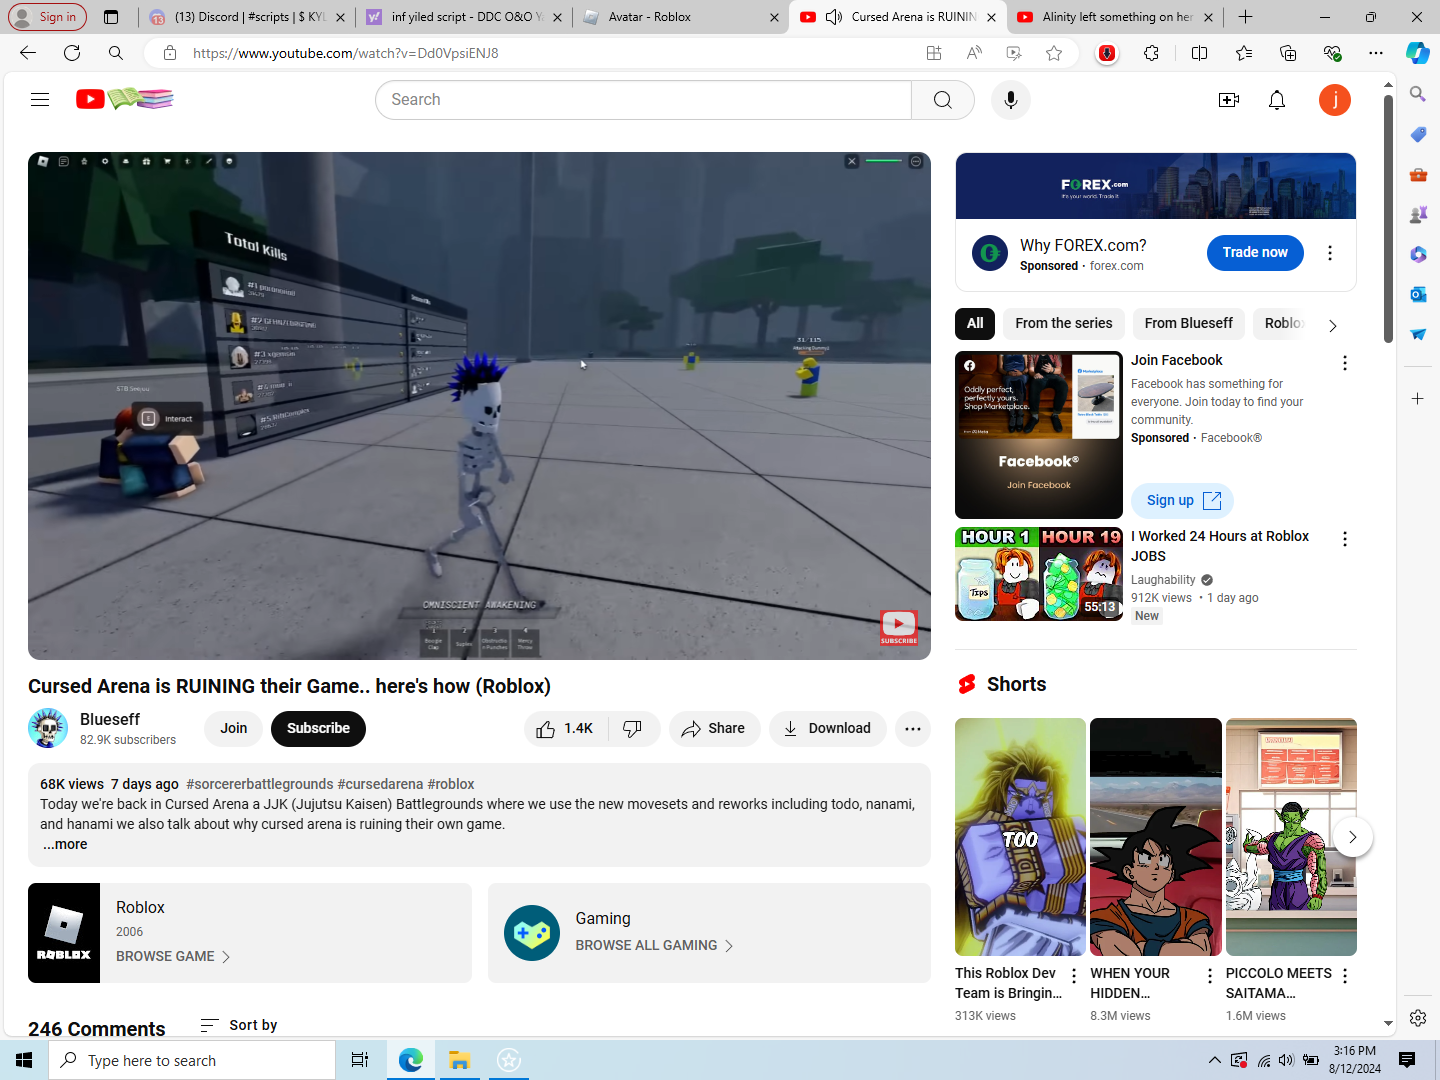
Task: Open Windows Start menu
Action: [24, 1060]
